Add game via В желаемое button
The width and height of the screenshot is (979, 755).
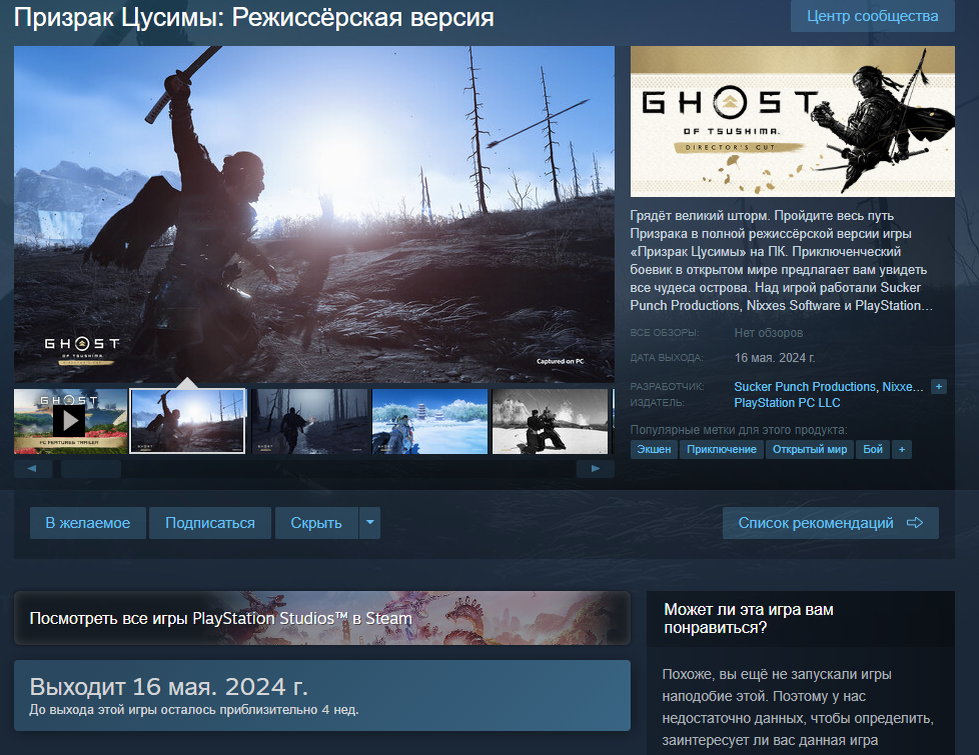click(88, 523)
